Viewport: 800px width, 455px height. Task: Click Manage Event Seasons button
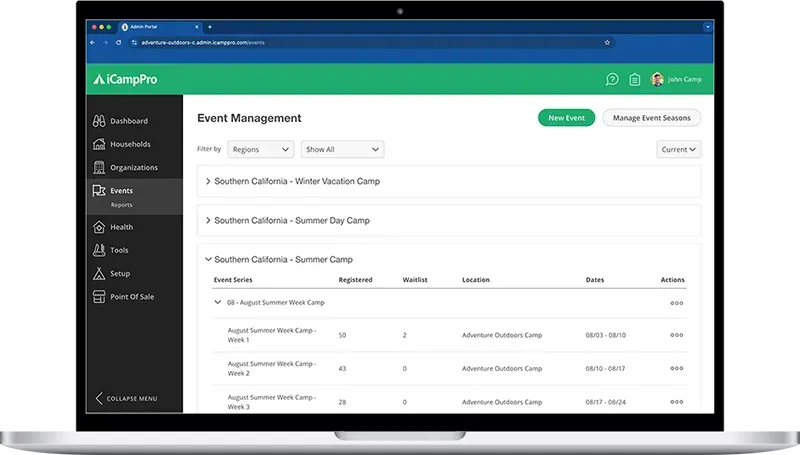point(652,118)
